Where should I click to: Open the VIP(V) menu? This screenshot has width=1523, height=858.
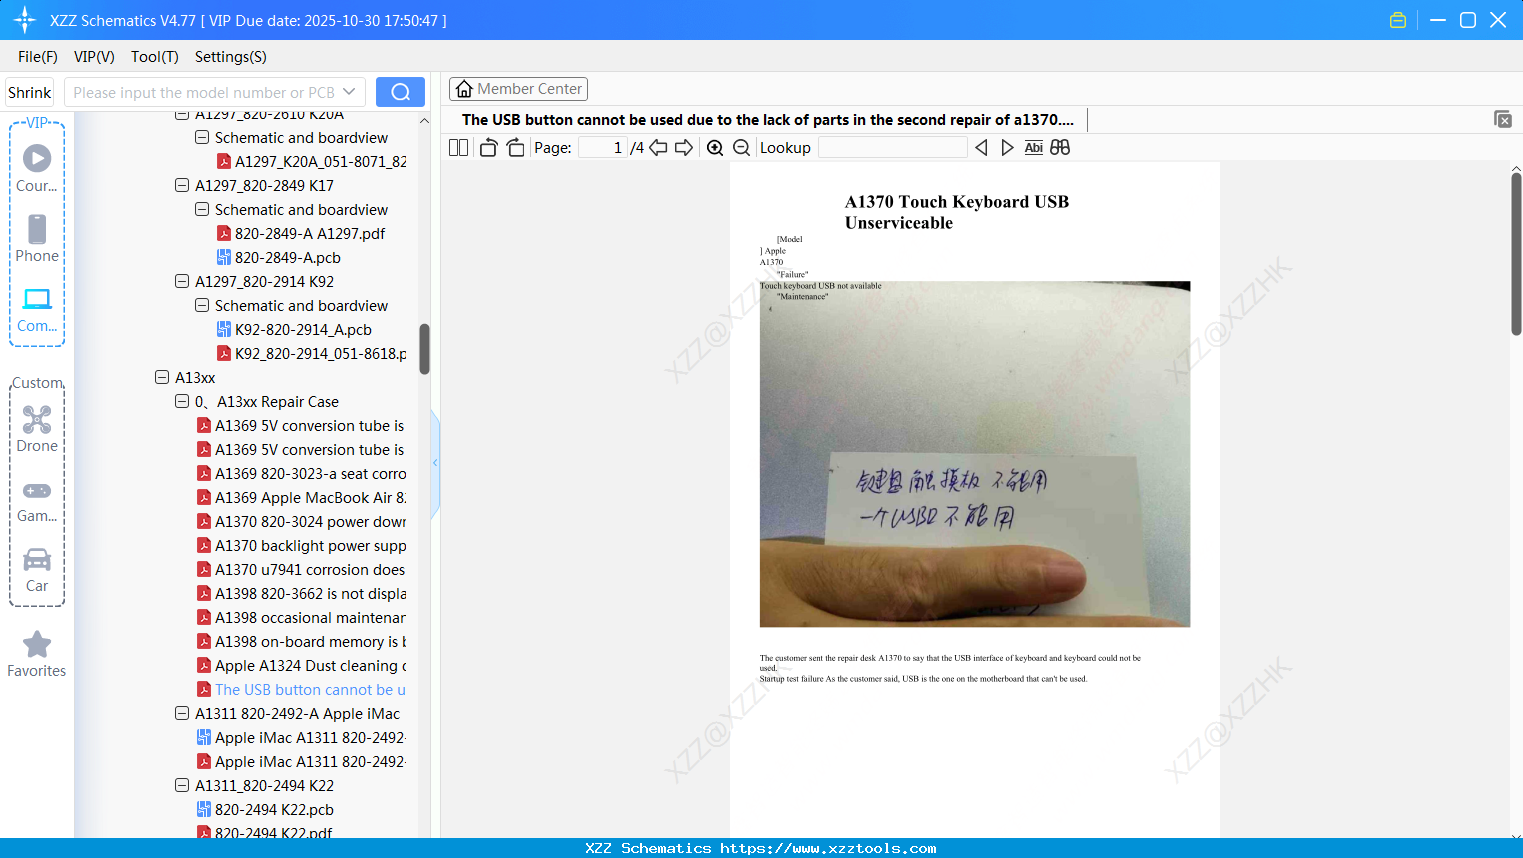point(94,57)
